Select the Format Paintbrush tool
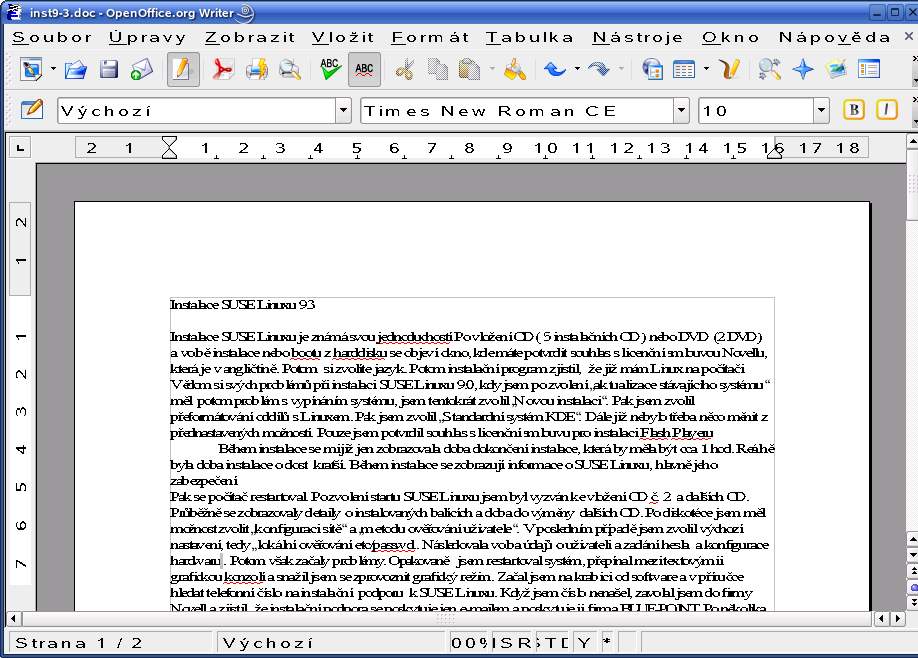This screenshot has height=658, width=918. (515, 69)
